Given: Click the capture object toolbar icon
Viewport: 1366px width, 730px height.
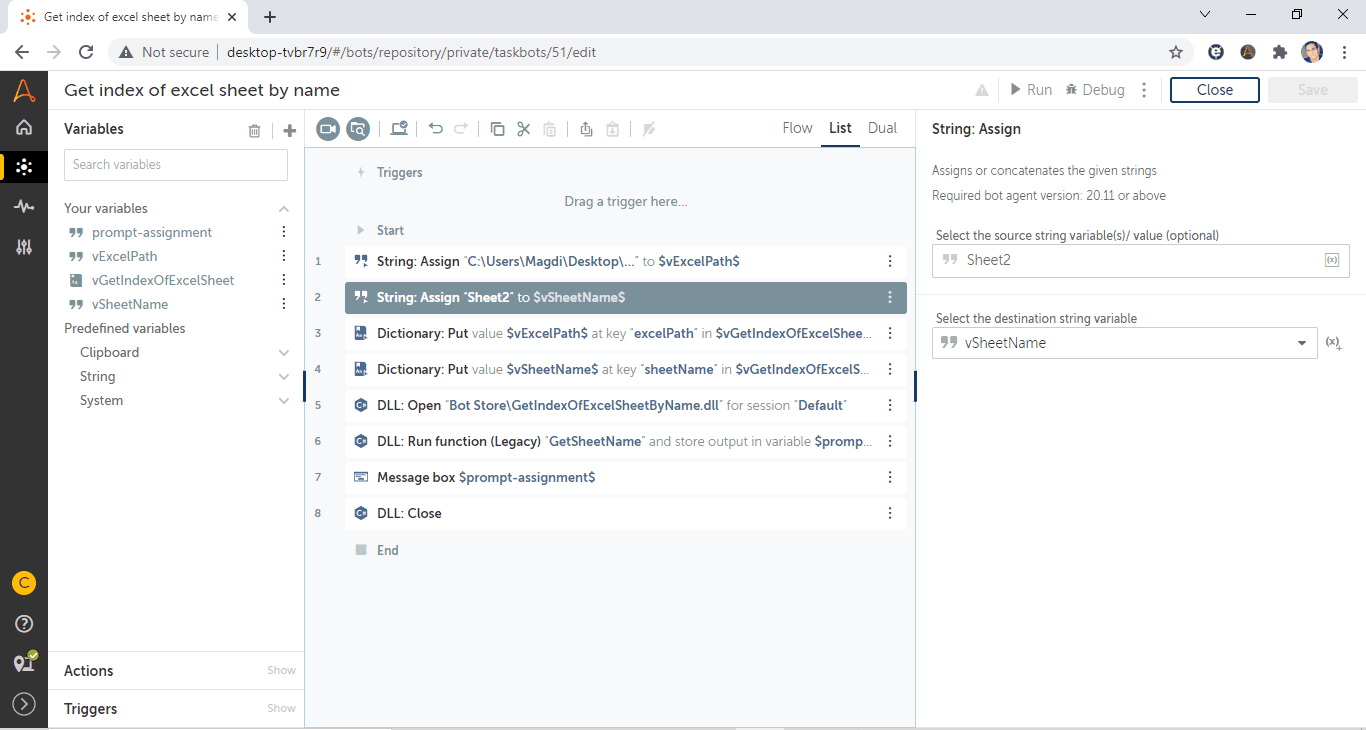Looking at the screenshot, I should [399, 128].
